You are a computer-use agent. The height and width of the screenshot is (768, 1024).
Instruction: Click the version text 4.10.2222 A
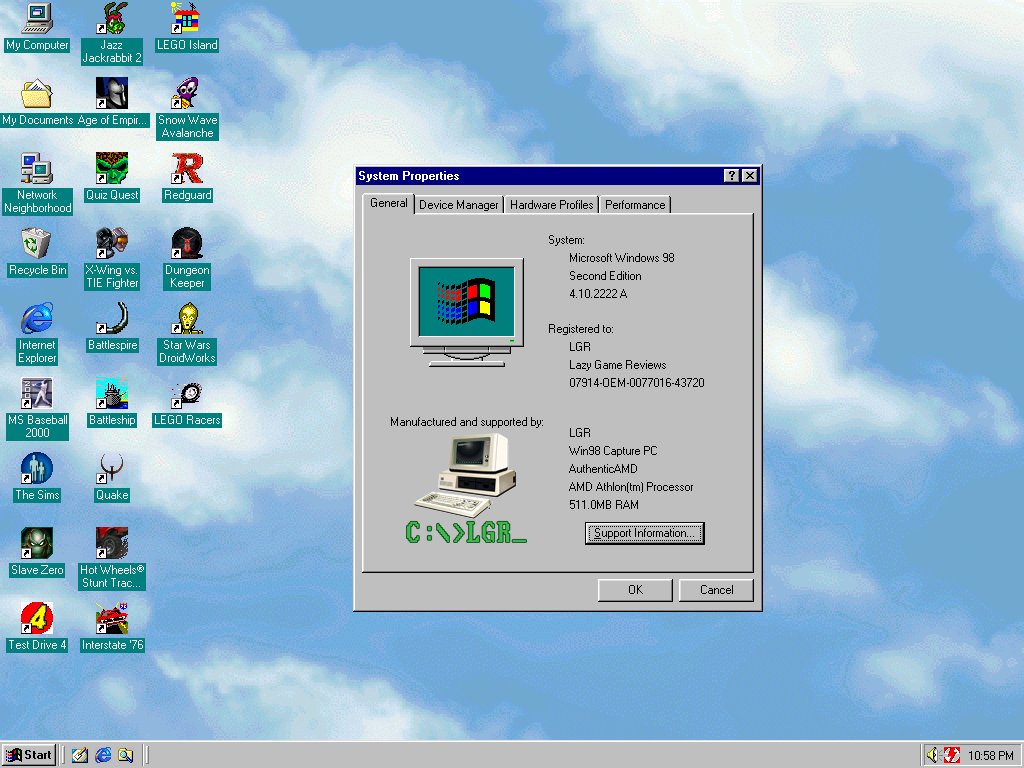click(598, 294)
